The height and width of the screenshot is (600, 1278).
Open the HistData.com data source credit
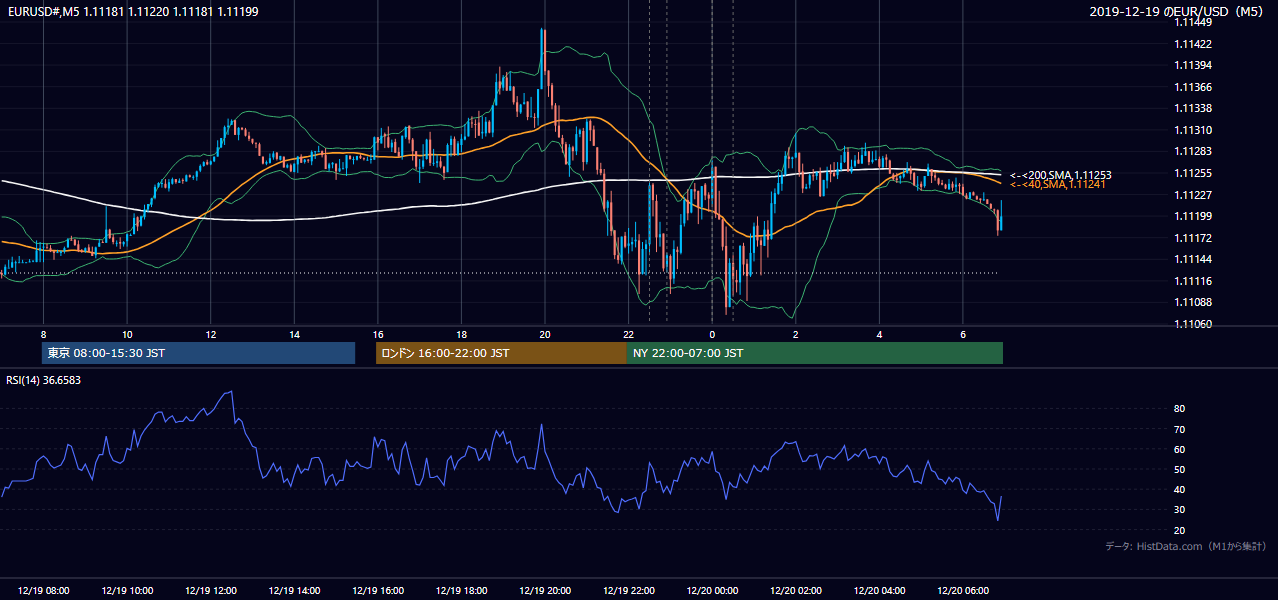[1186, 546]
